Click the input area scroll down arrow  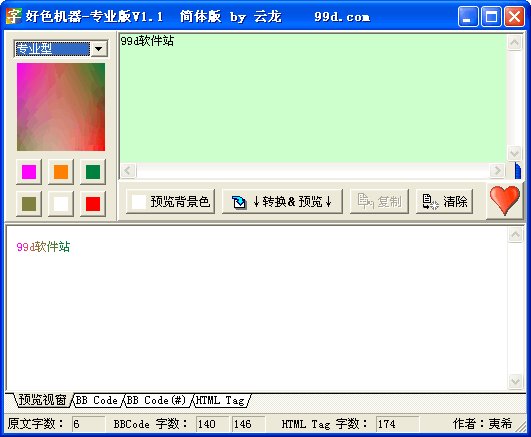click(514, 153)
